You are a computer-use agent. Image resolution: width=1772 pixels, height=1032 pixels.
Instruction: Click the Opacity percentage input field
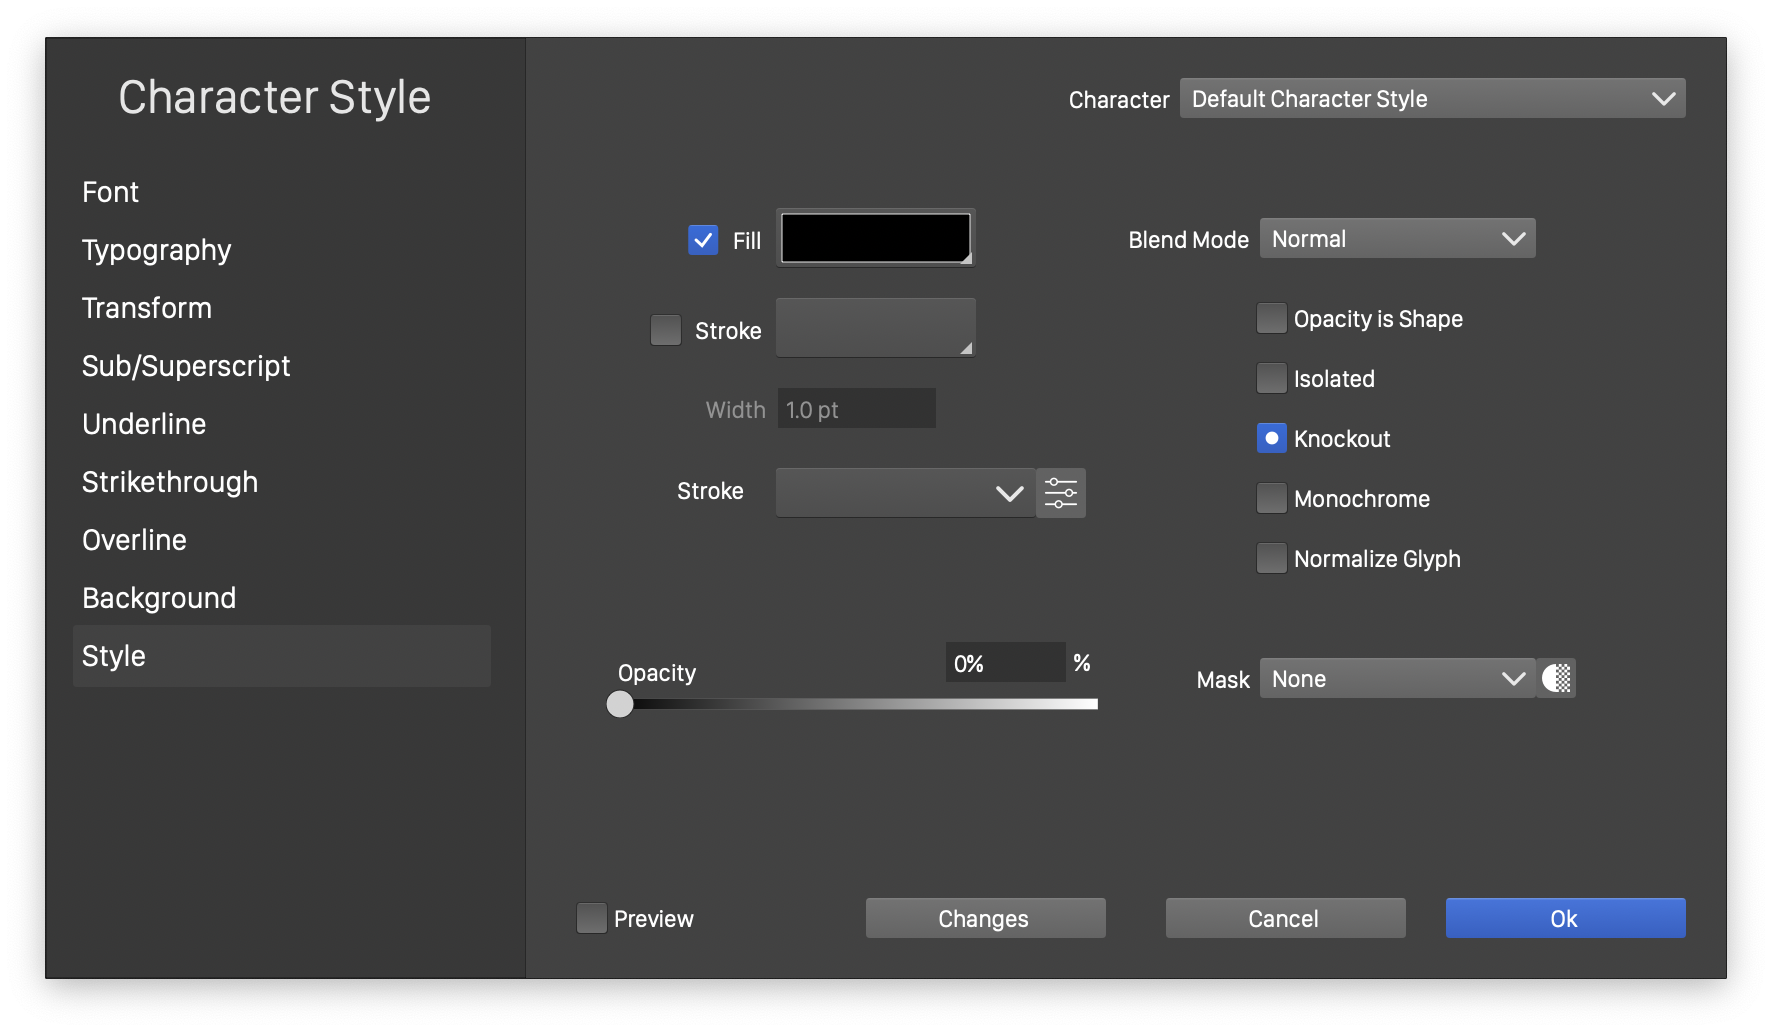click(x=1004, y=663)
